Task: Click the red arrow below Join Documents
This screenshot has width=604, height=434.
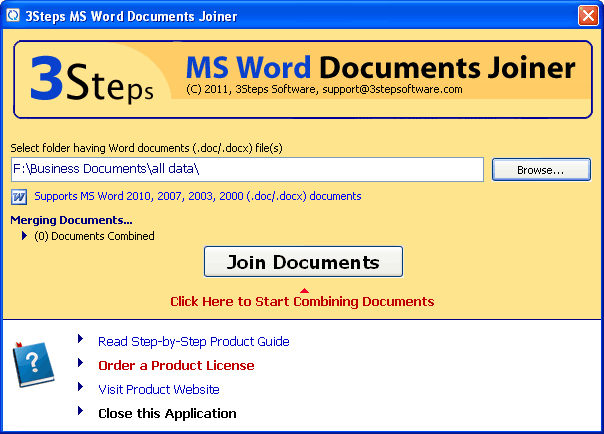Action: pos(304,290)
